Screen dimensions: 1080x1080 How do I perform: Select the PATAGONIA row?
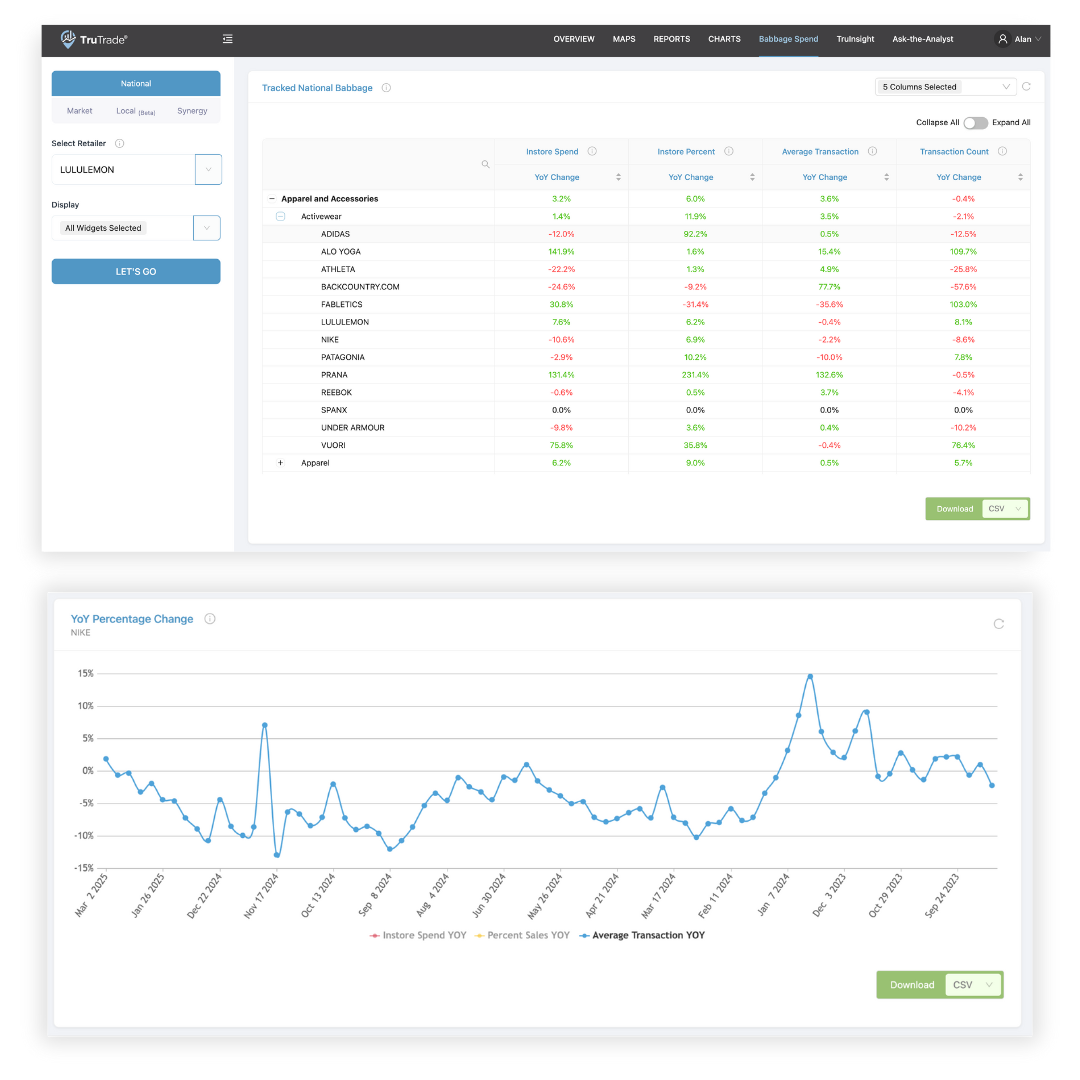pyautogui.click(x=646, y=357)
